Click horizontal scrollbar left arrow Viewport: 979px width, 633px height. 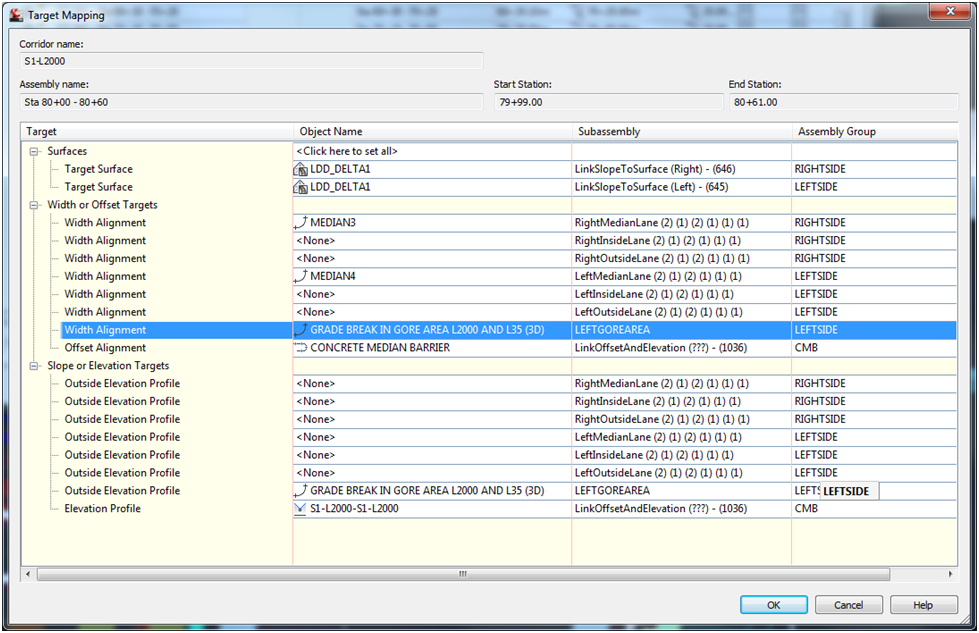click(28, 574)
